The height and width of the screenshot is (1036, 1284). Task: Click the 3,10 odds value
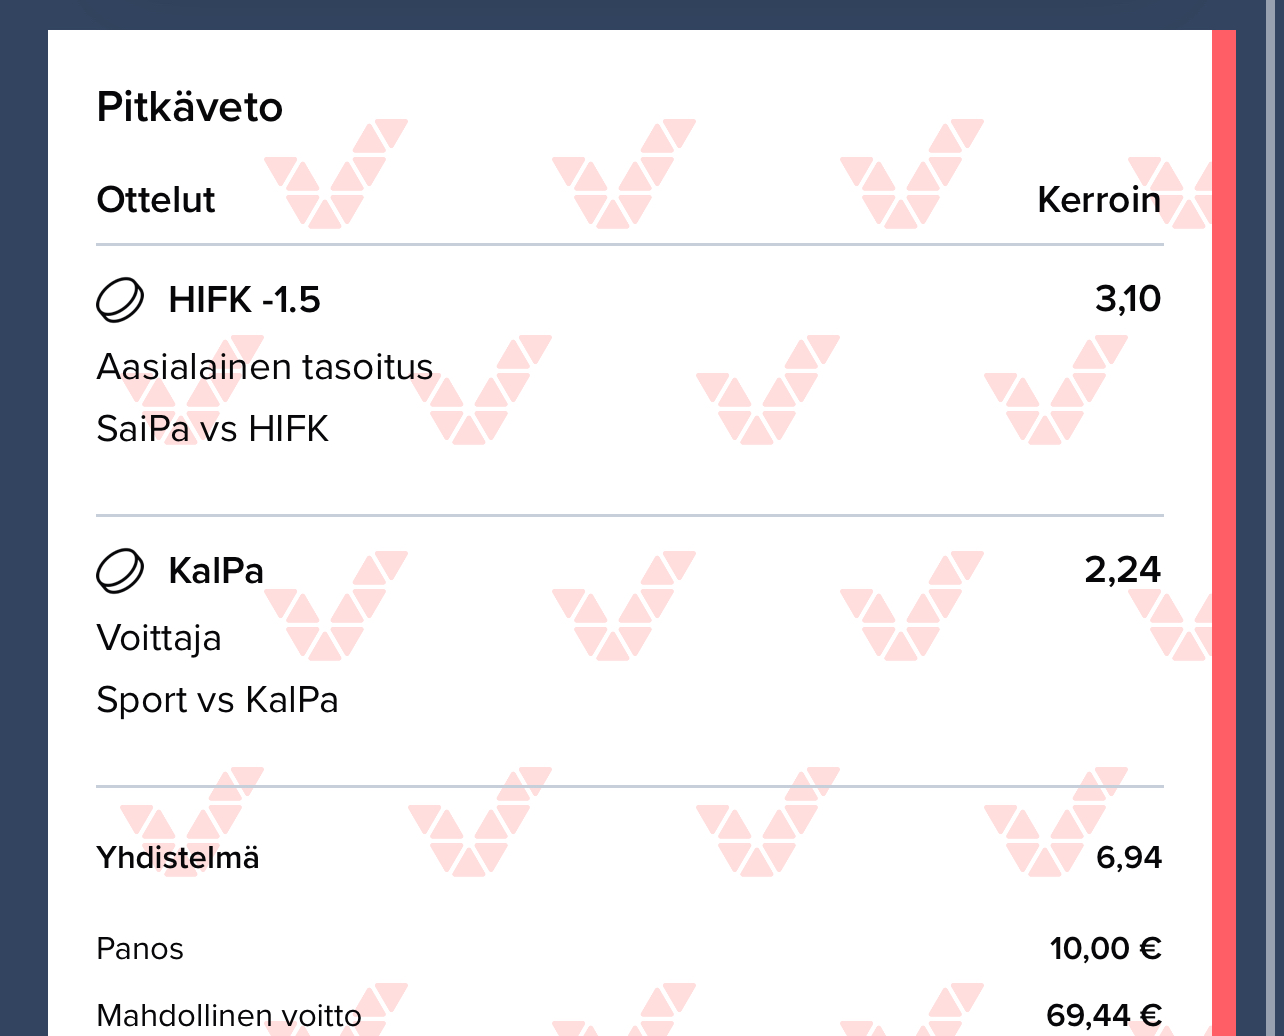click(x=1128, y=299)
